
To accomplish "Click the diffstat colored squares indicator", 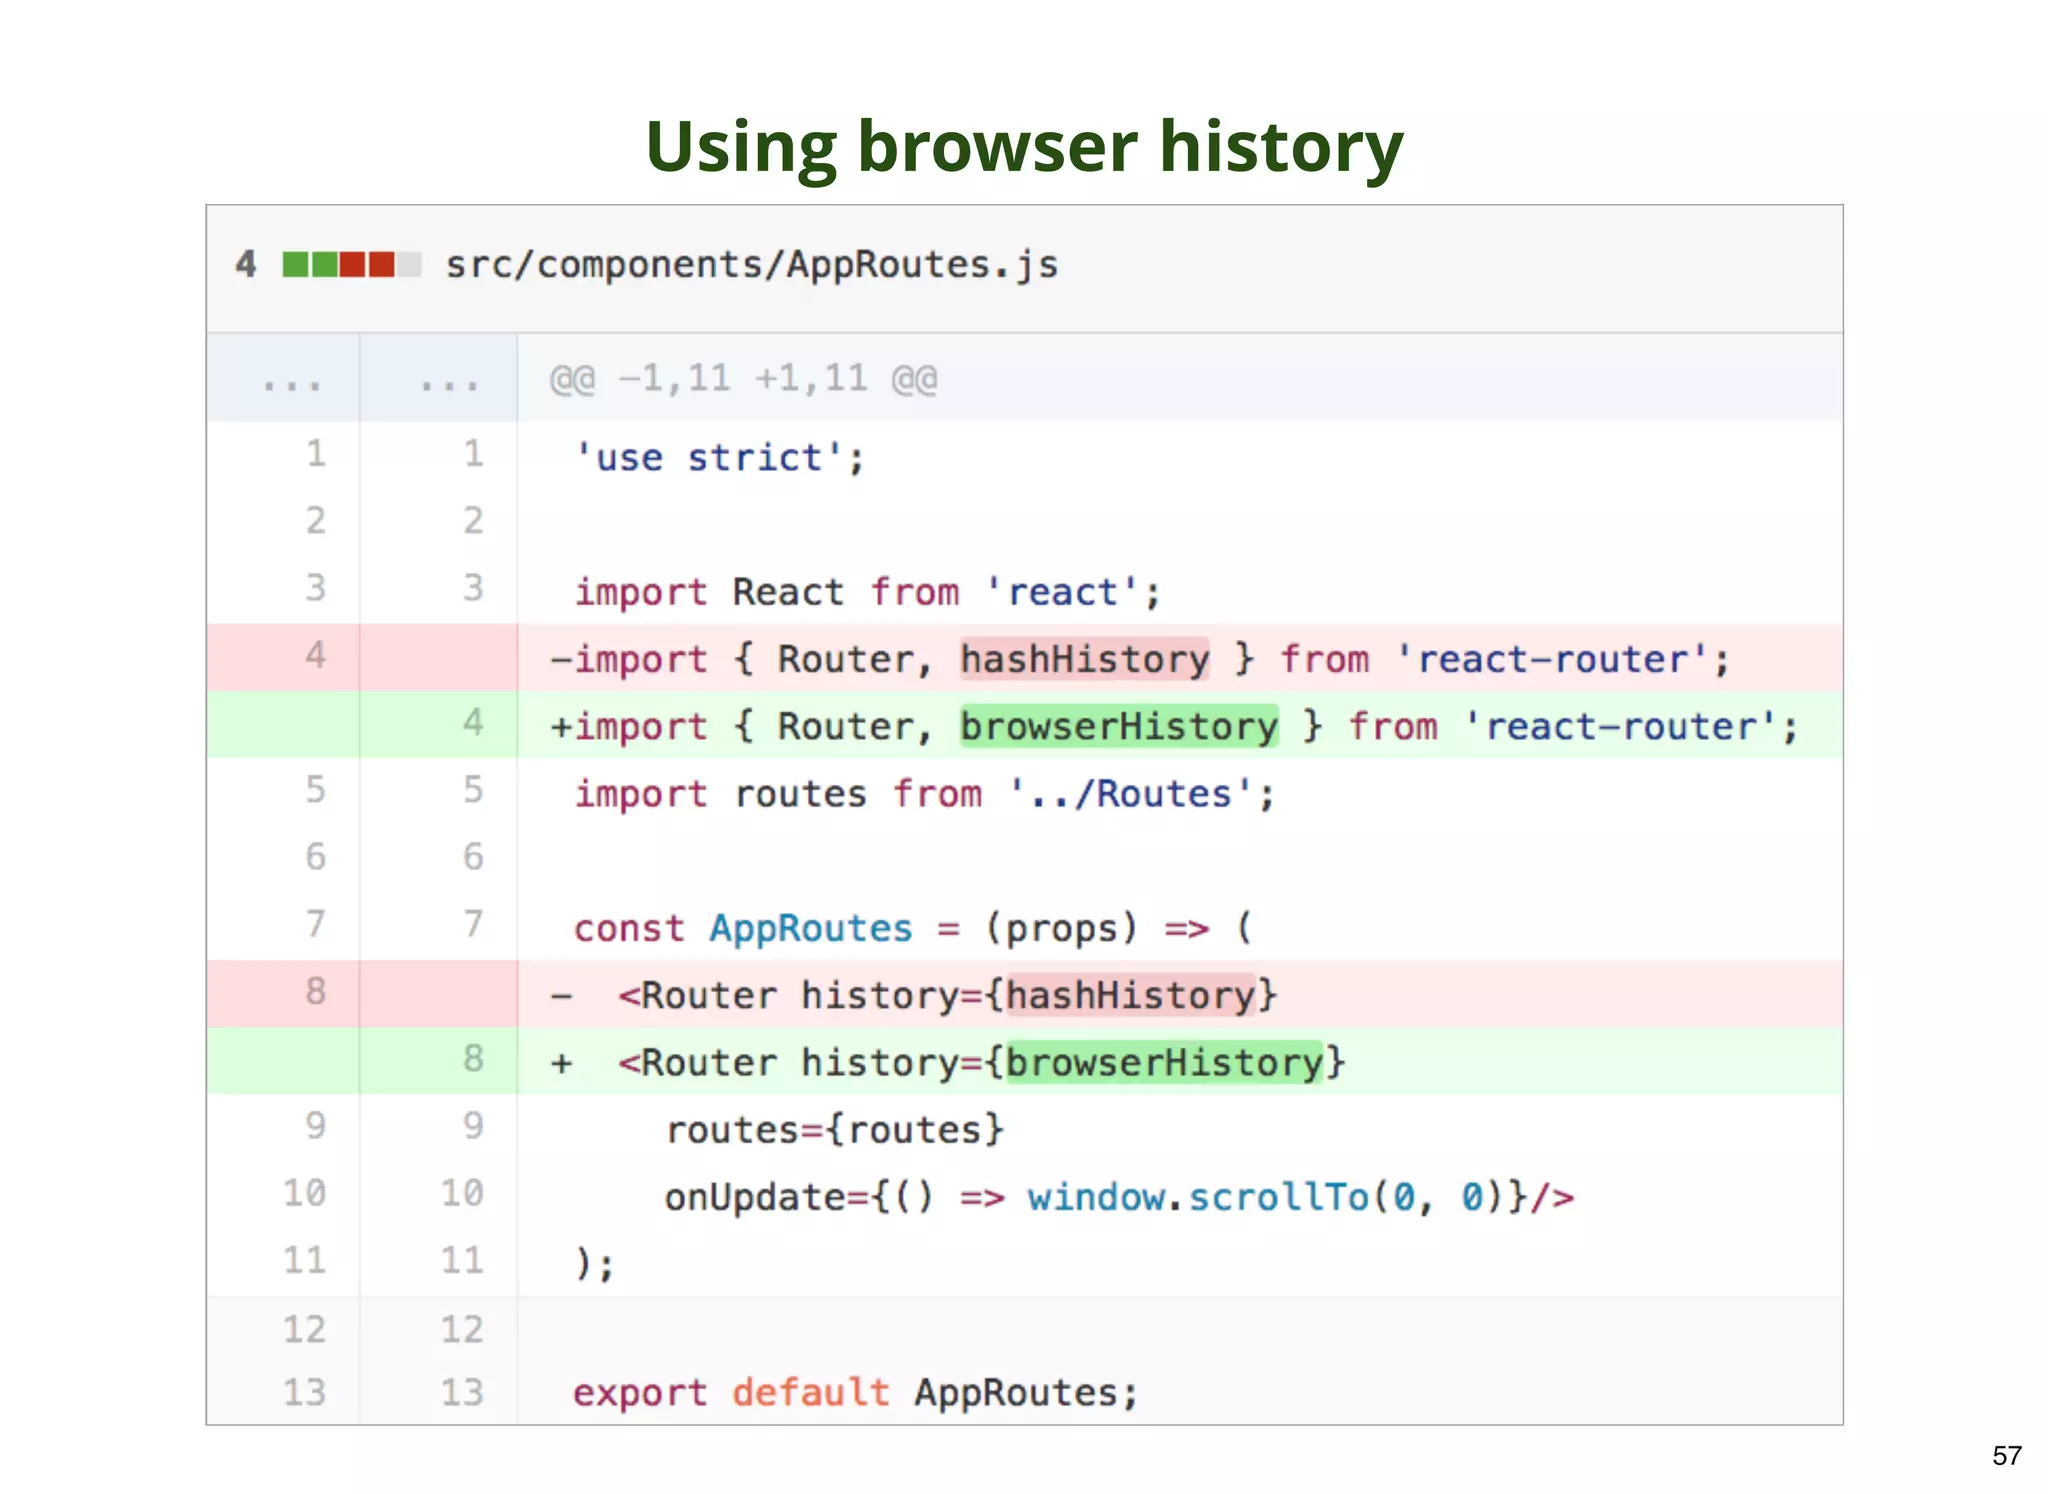I will (x=350, y=265).
